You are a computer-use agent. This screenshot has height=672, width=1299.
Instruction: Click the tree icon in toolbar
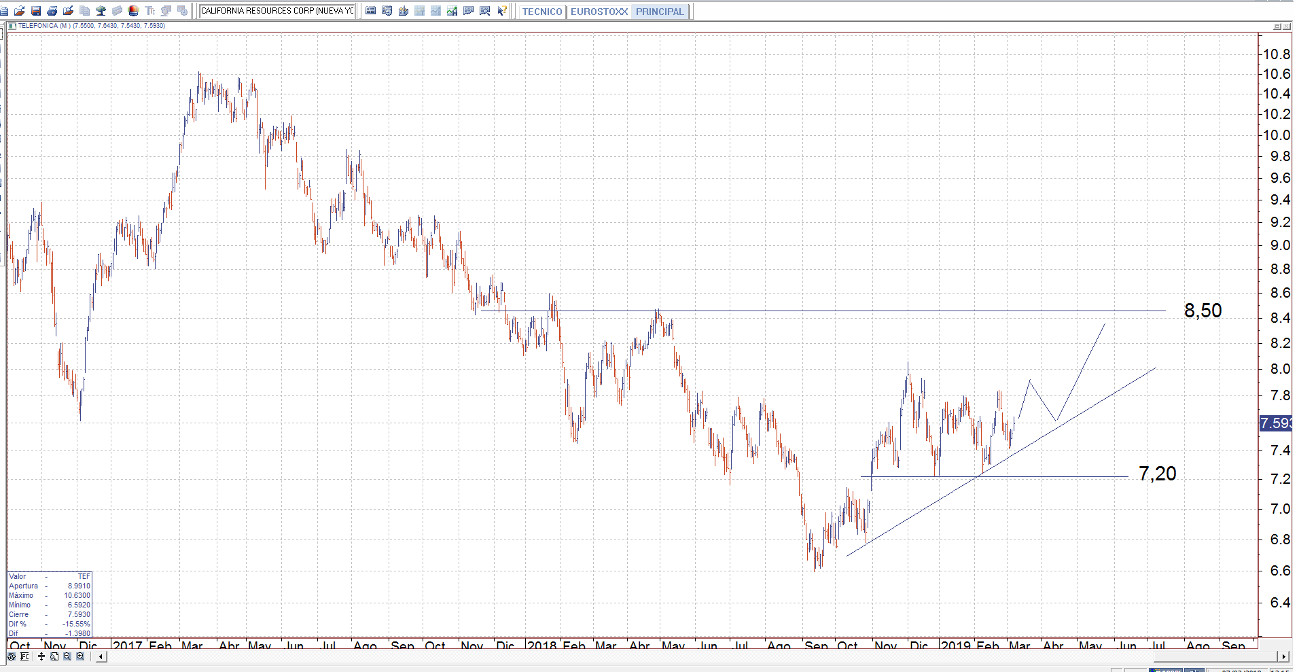coord(101,11)
